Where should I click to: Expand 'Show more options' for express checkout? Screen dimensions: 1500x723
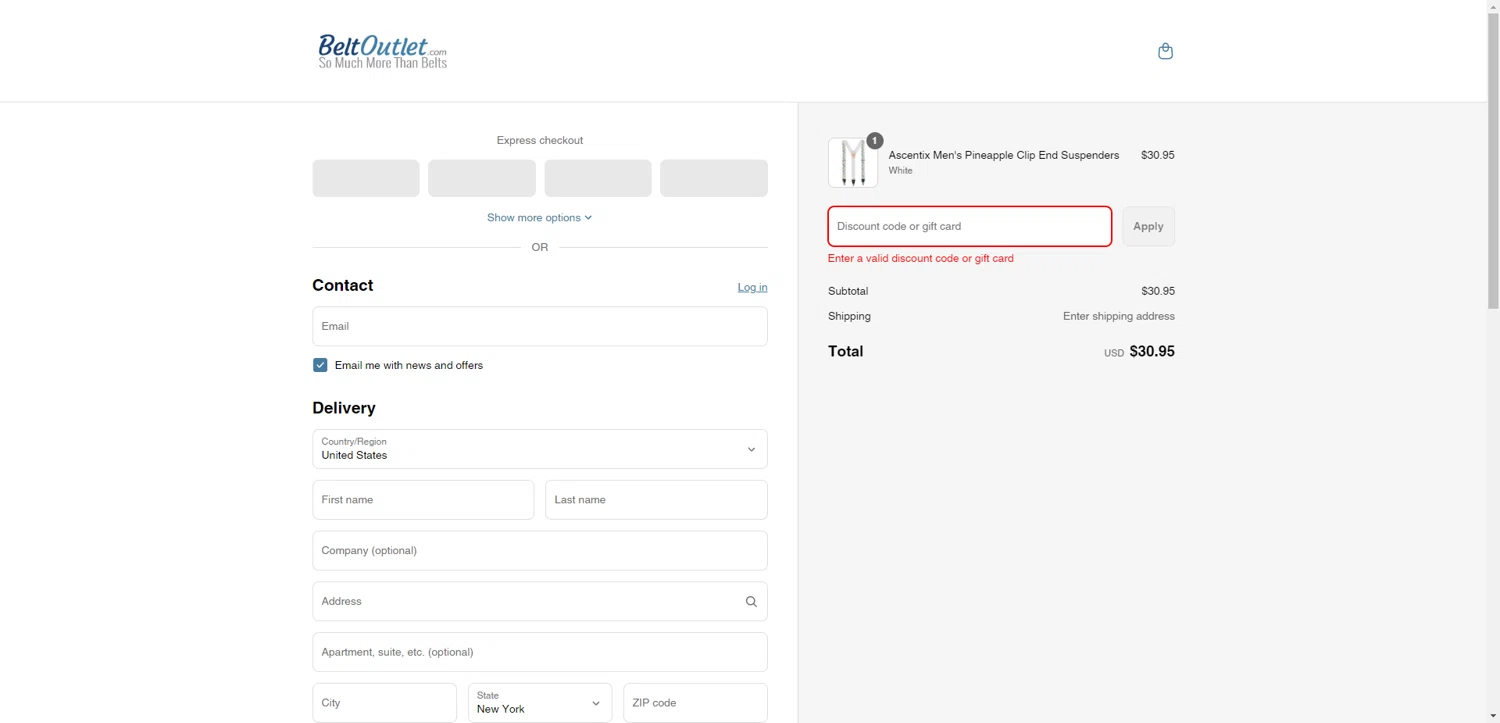[x=540, y=218]
